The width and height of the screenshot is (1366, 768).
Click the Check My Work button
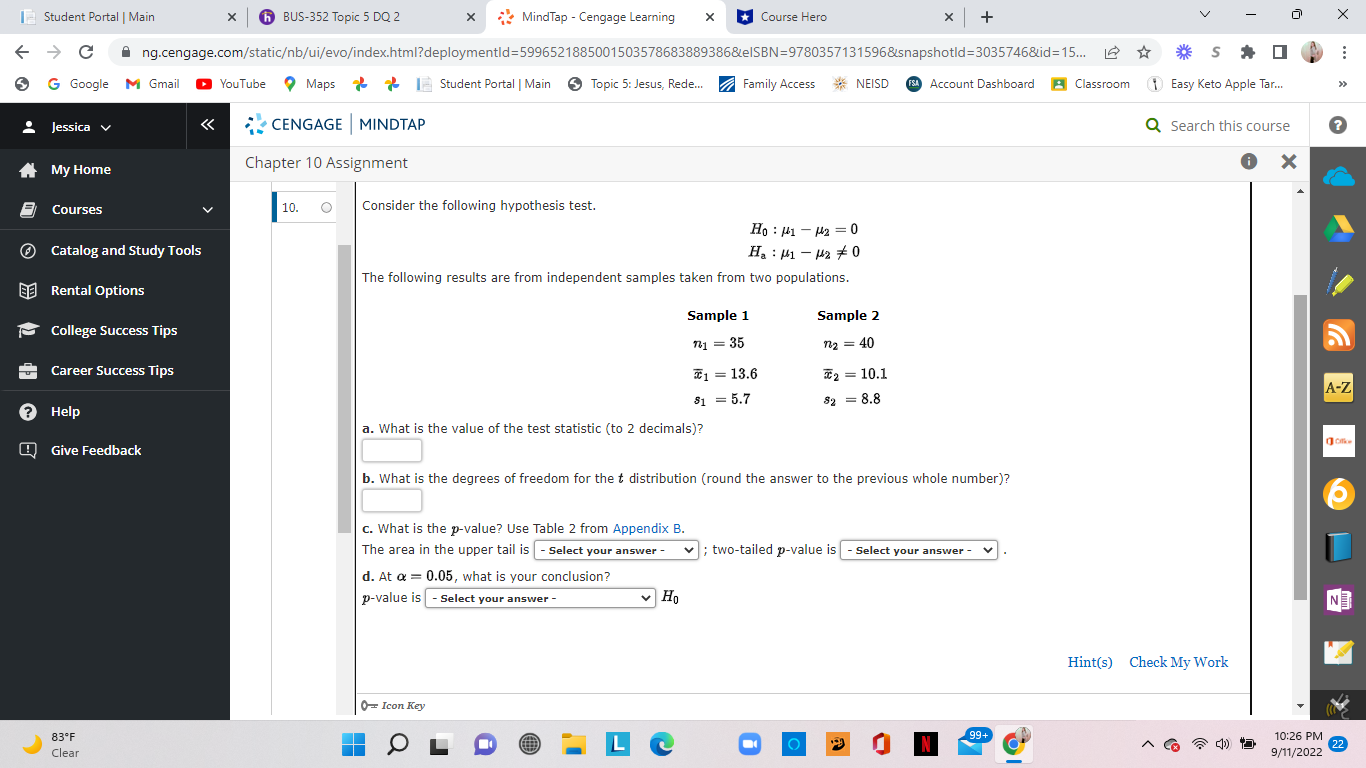(1179, 661)
